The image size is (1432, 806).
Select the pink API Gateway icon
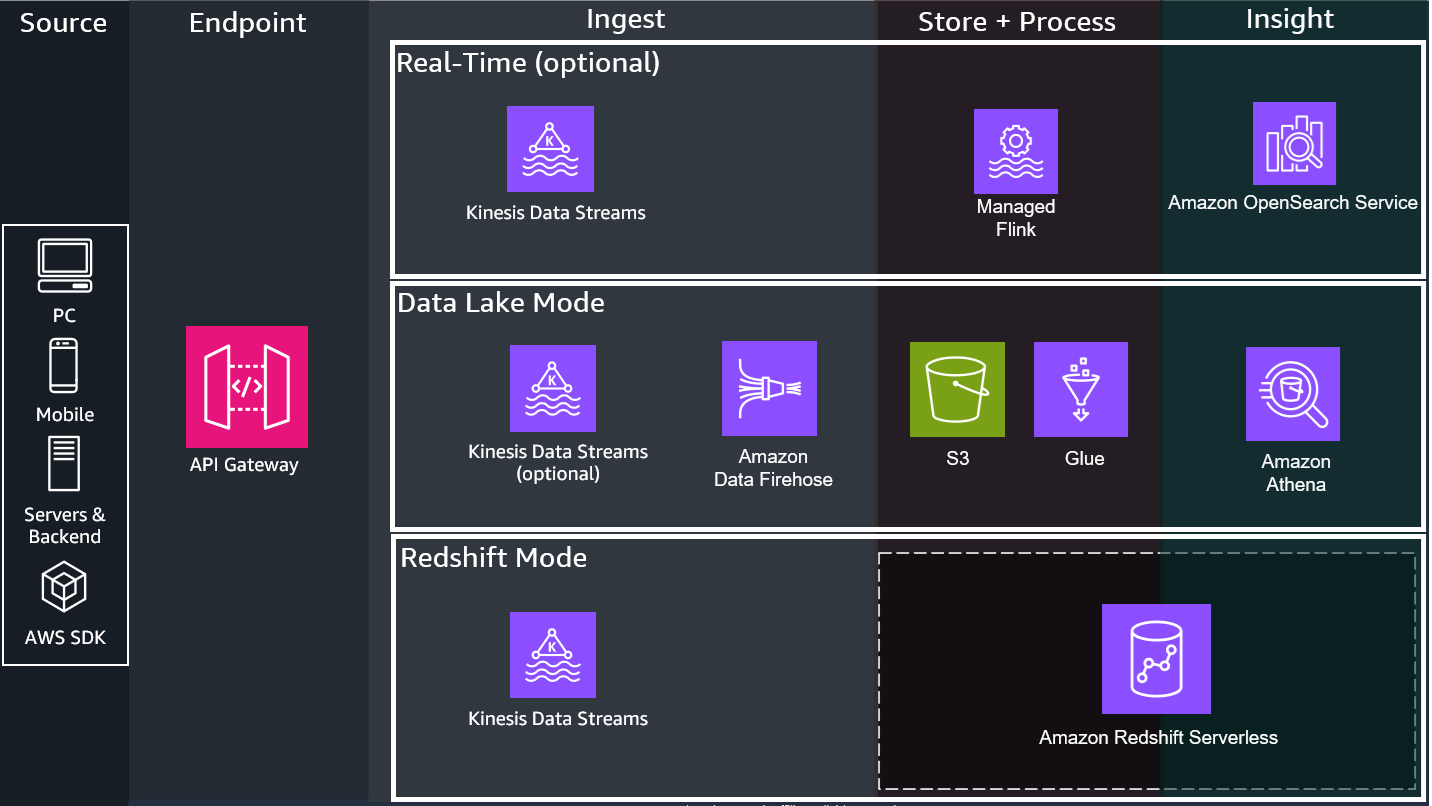click(247, 386)
